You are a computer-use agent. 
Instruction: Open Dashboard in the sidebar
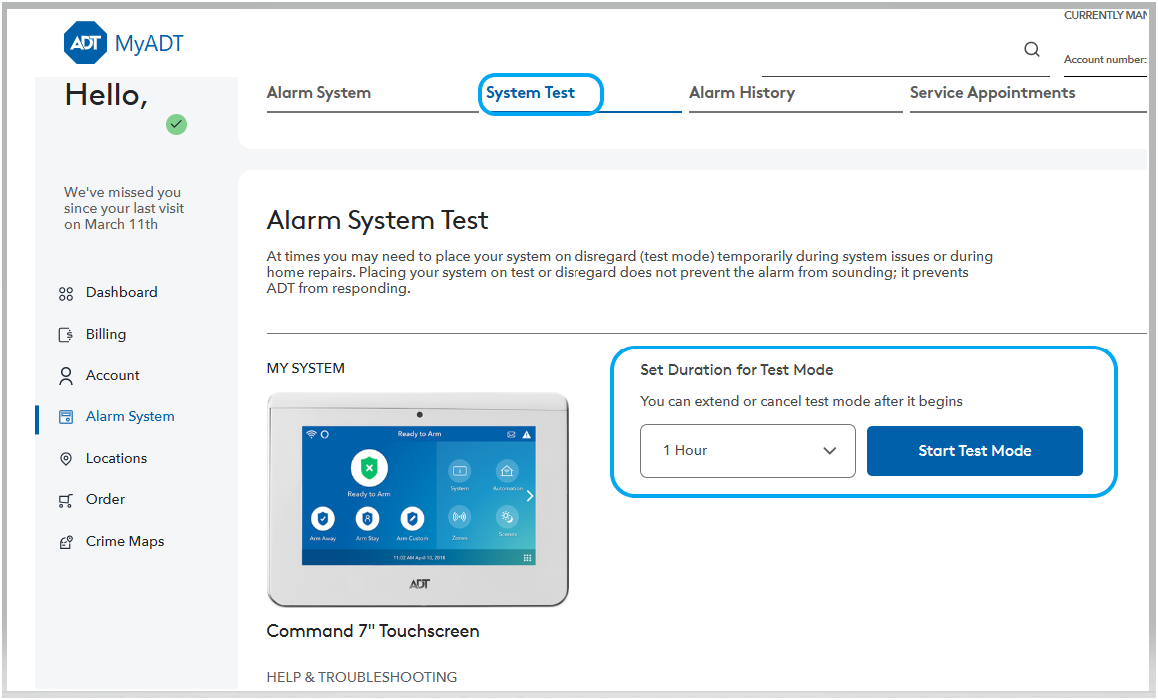121,292
